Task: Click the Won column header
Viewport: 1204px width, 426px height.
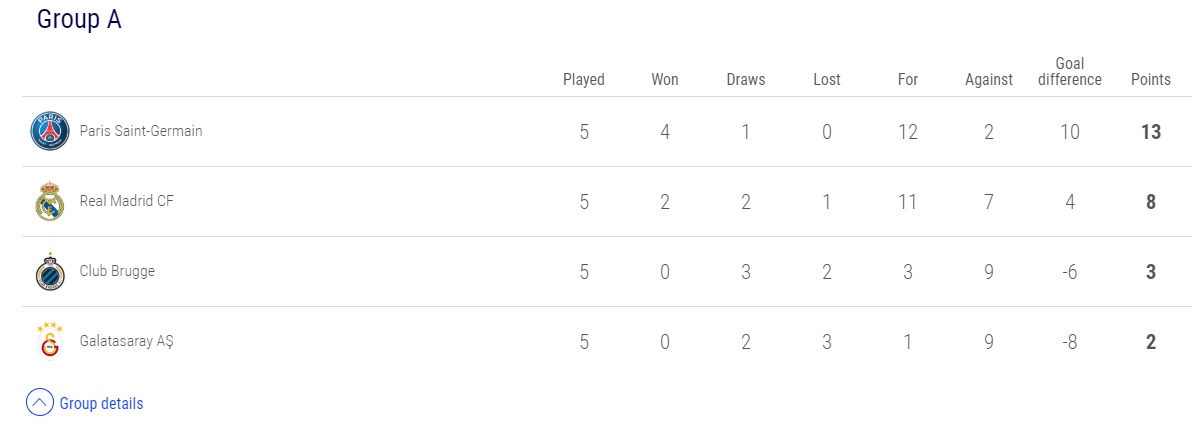Action: 665,79
